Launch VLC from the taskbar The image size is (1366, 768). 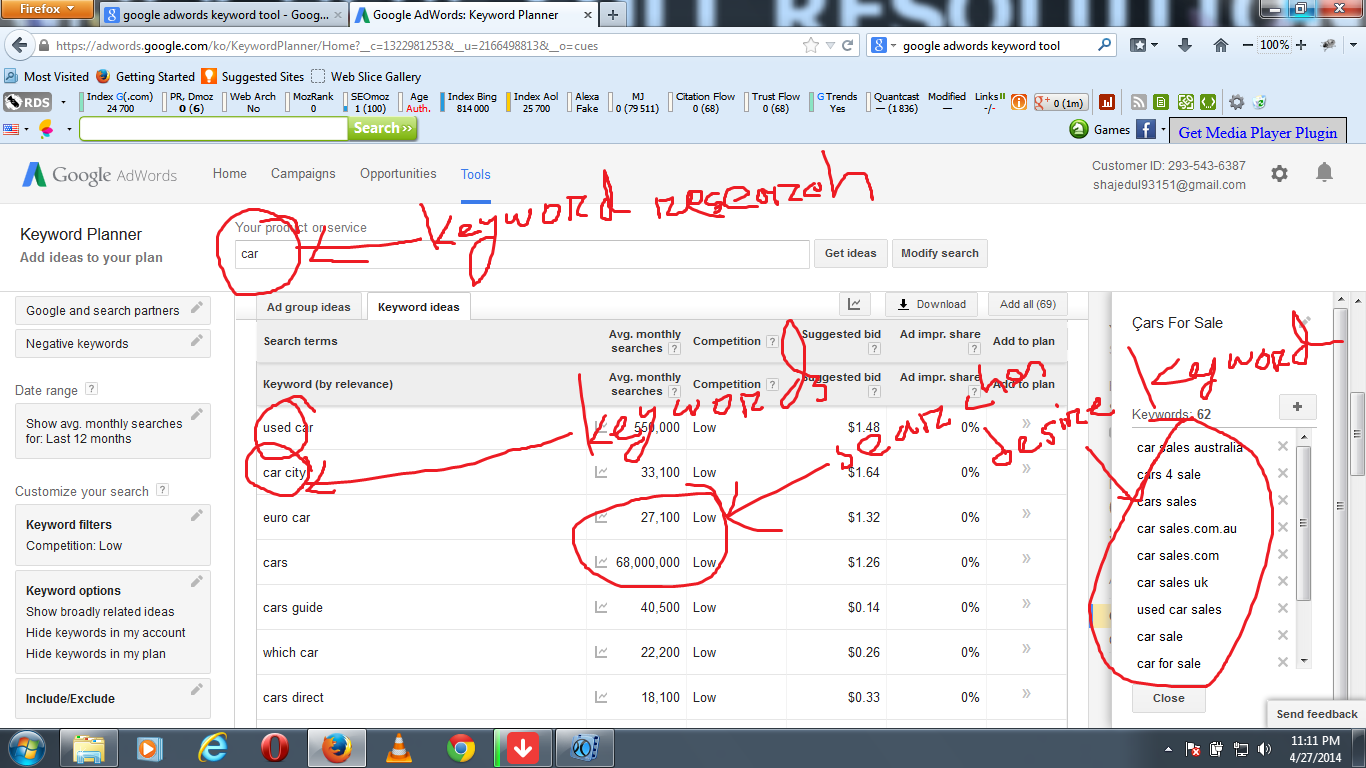(x=399, y=748)
